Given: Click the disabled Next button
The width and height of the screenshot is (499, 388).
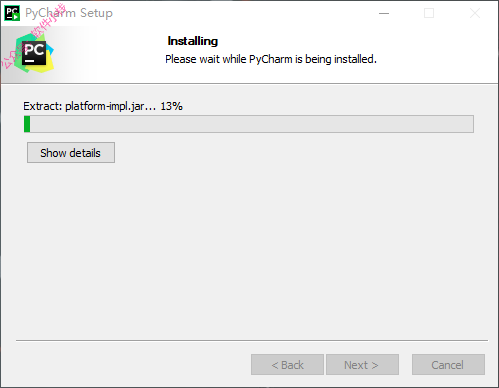Looking at the screenshot, I should click(x=362, y=365).
